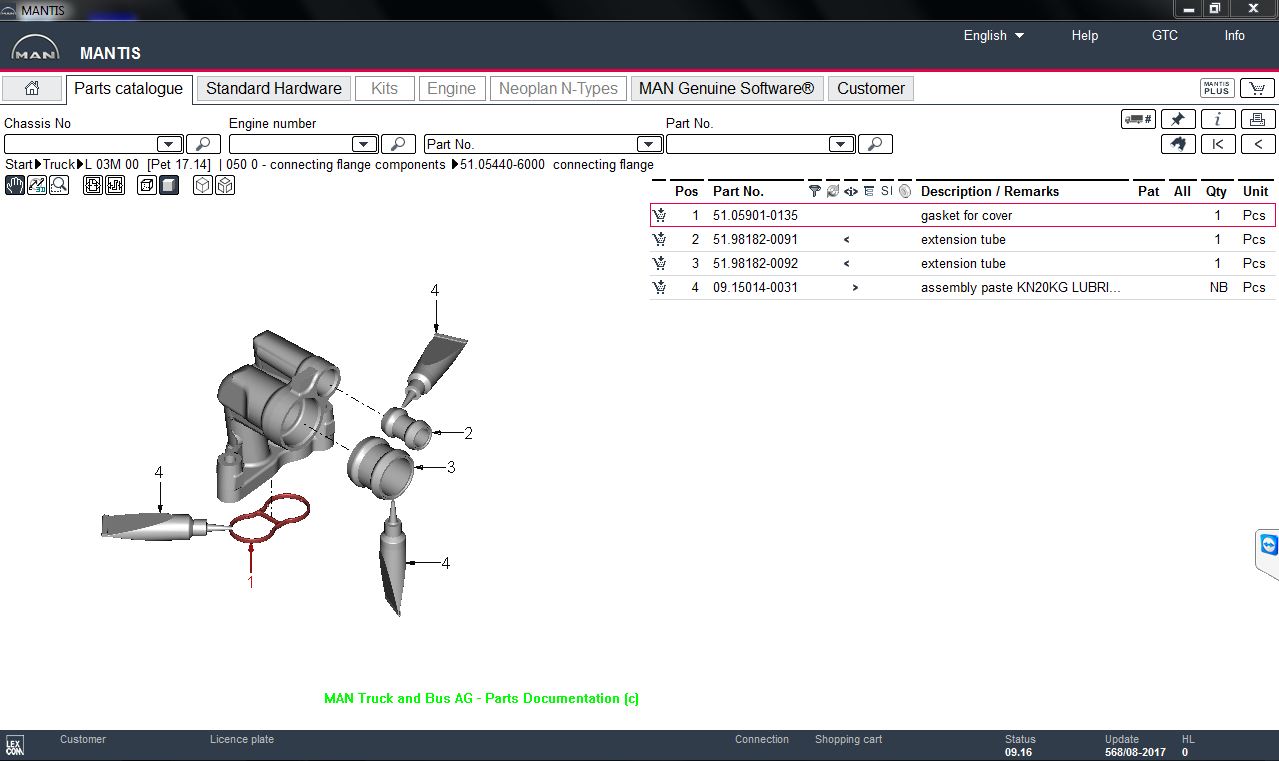The image size is (1279, 761).
Task: Go back with the < button
Action: point(1258,144)
